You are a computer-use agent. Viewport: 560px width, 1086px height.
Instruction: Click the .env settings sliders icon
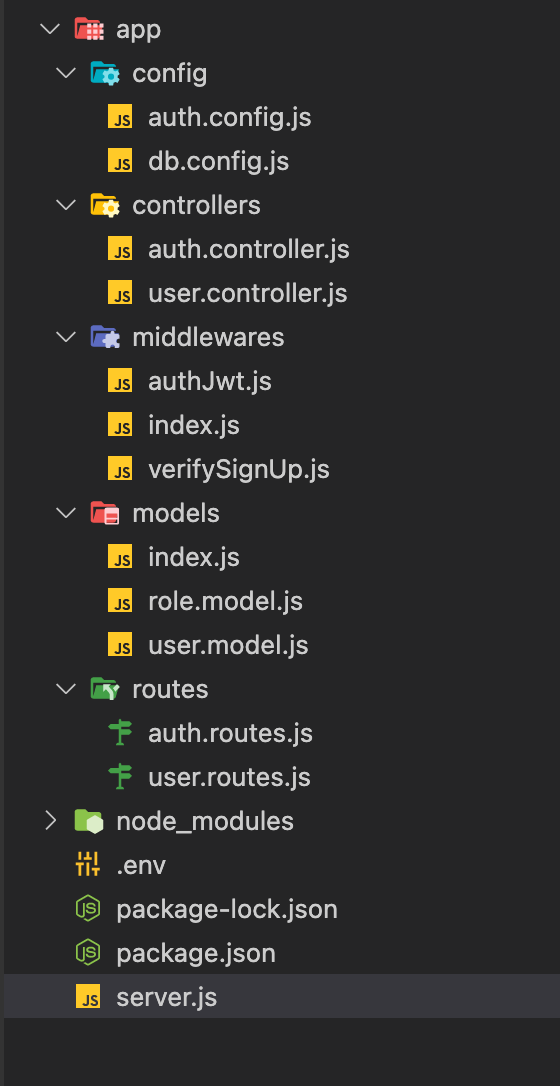click(89, 865)
